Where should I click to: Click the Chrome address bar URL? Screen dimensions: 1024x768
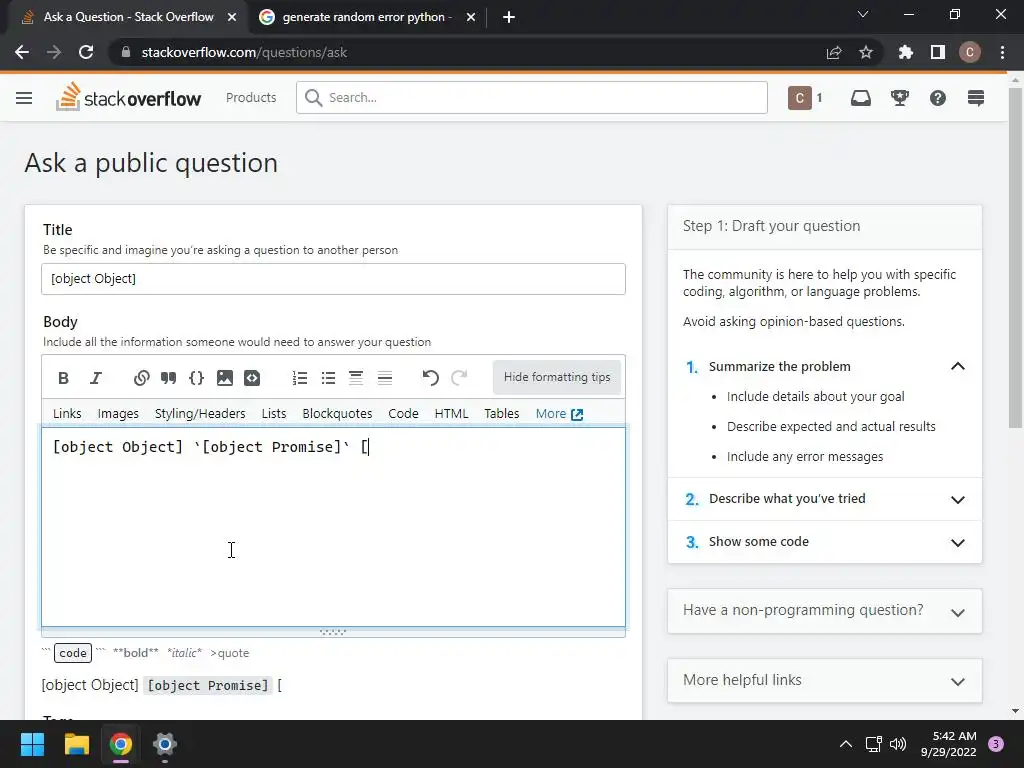244,52
